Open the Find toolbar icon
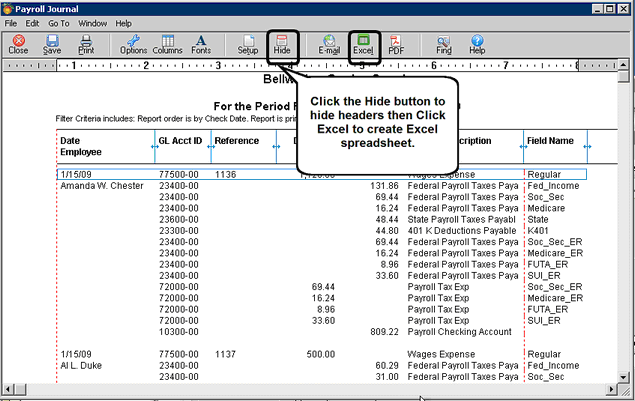635x401 pixels. pyautogui.click(x=444, y=45)
